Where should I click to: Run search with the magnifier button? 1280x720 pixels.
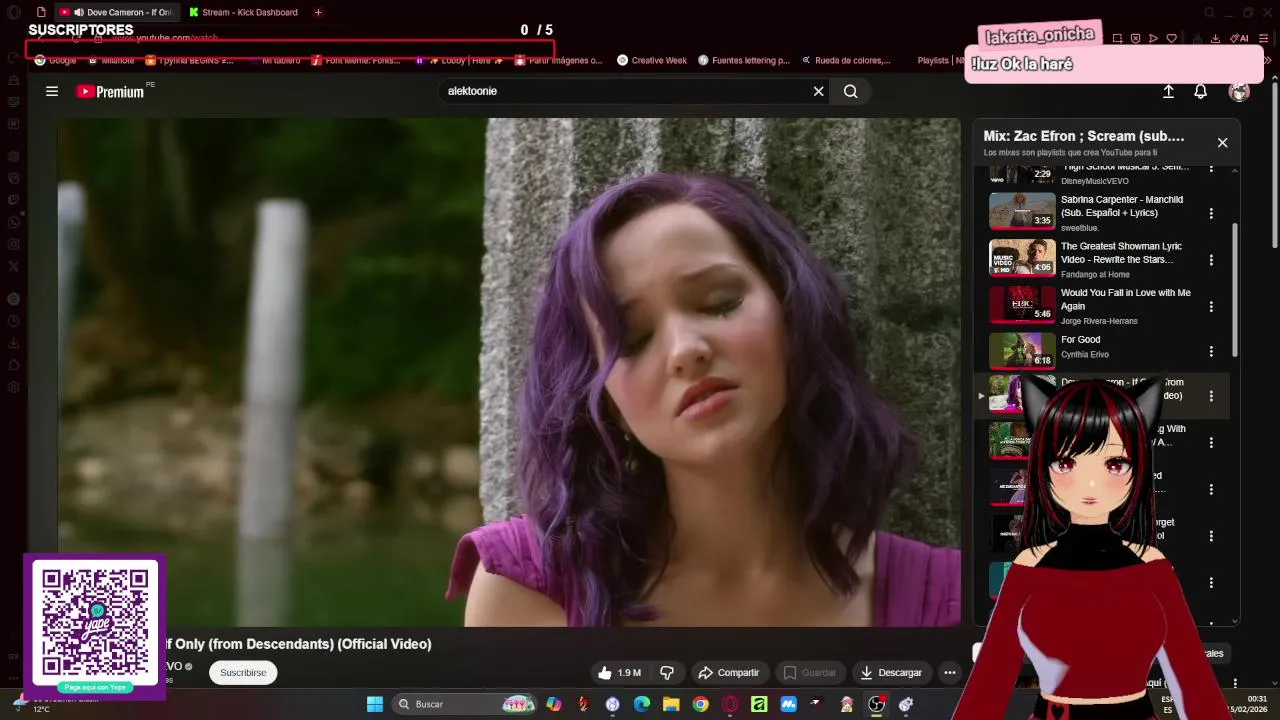pyautogui.click(x=850, y=91)
